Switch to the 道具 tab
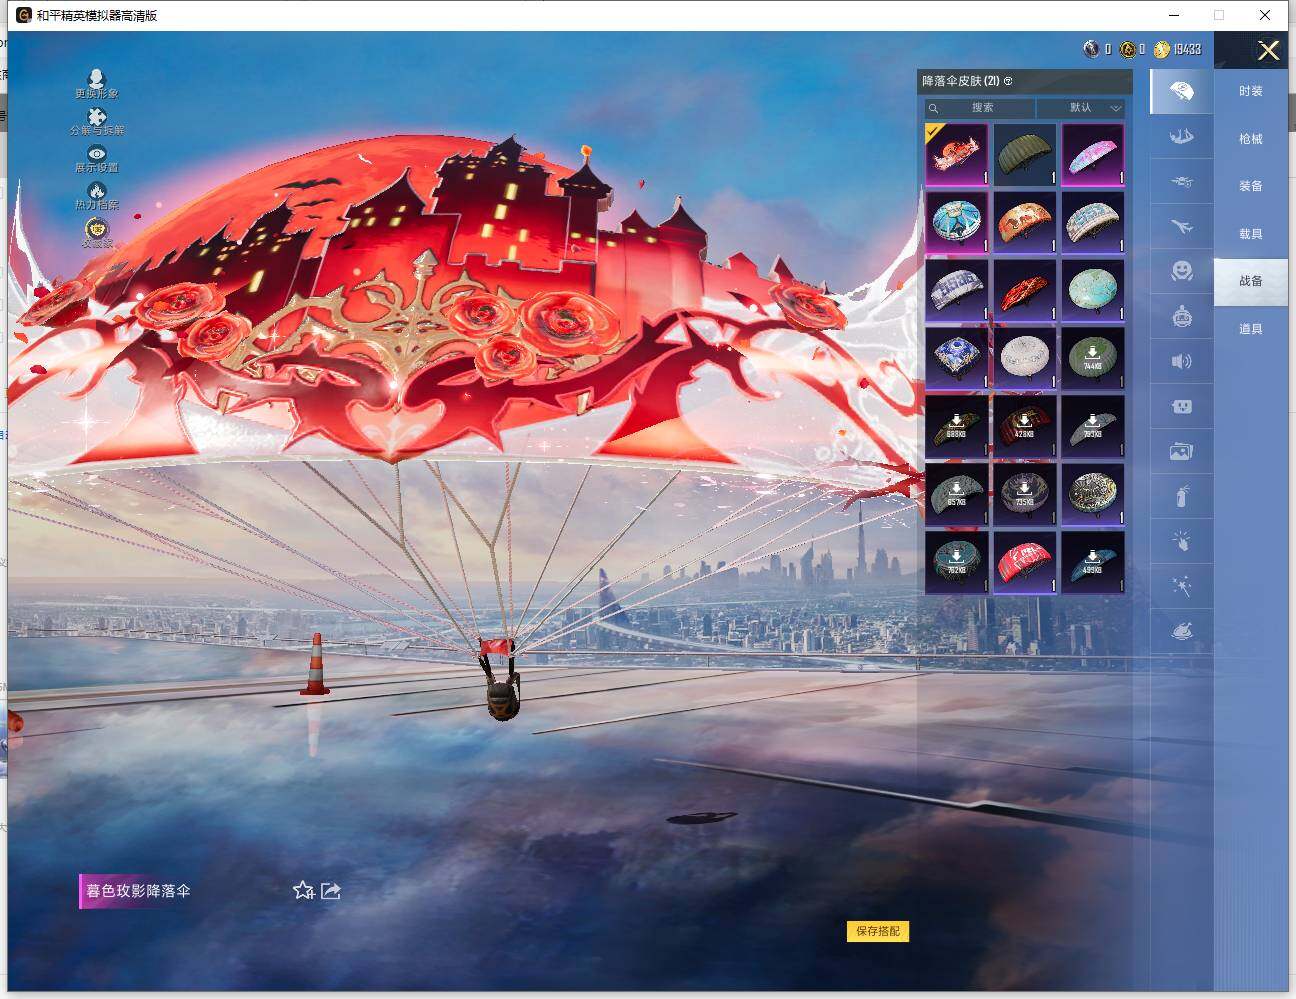This screenshot has width=1296, height=999. click(1251, 329)
